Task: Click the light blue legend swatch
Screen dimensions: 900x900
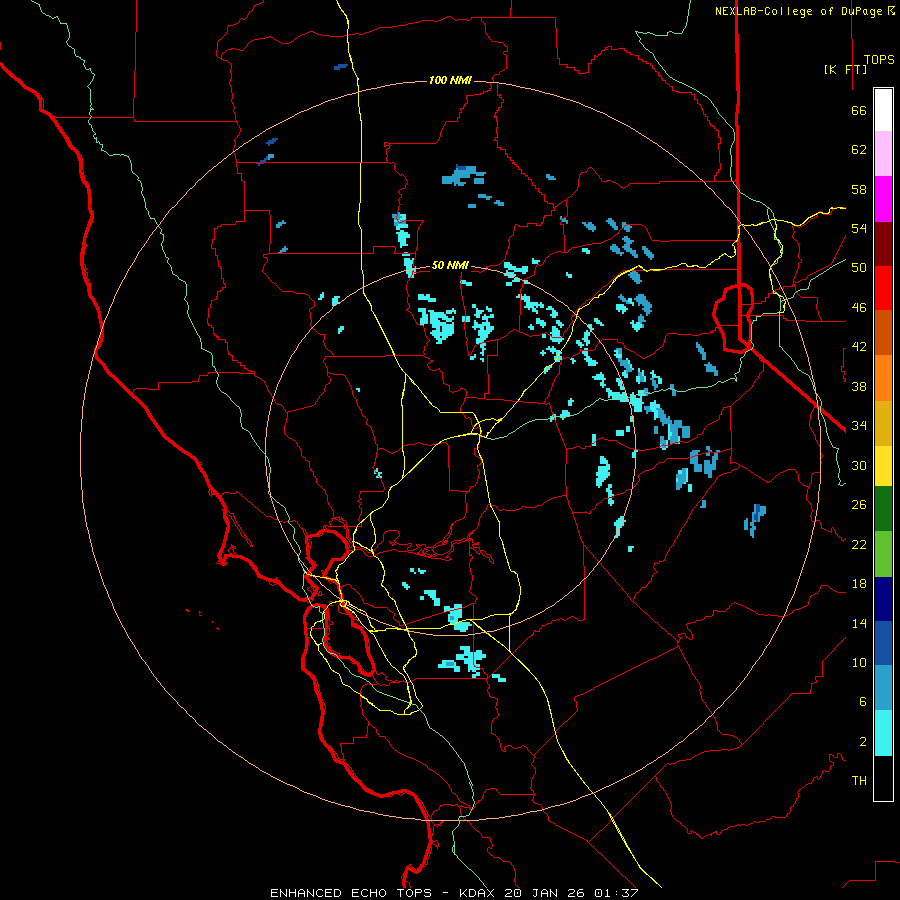Action: (883, 687)
